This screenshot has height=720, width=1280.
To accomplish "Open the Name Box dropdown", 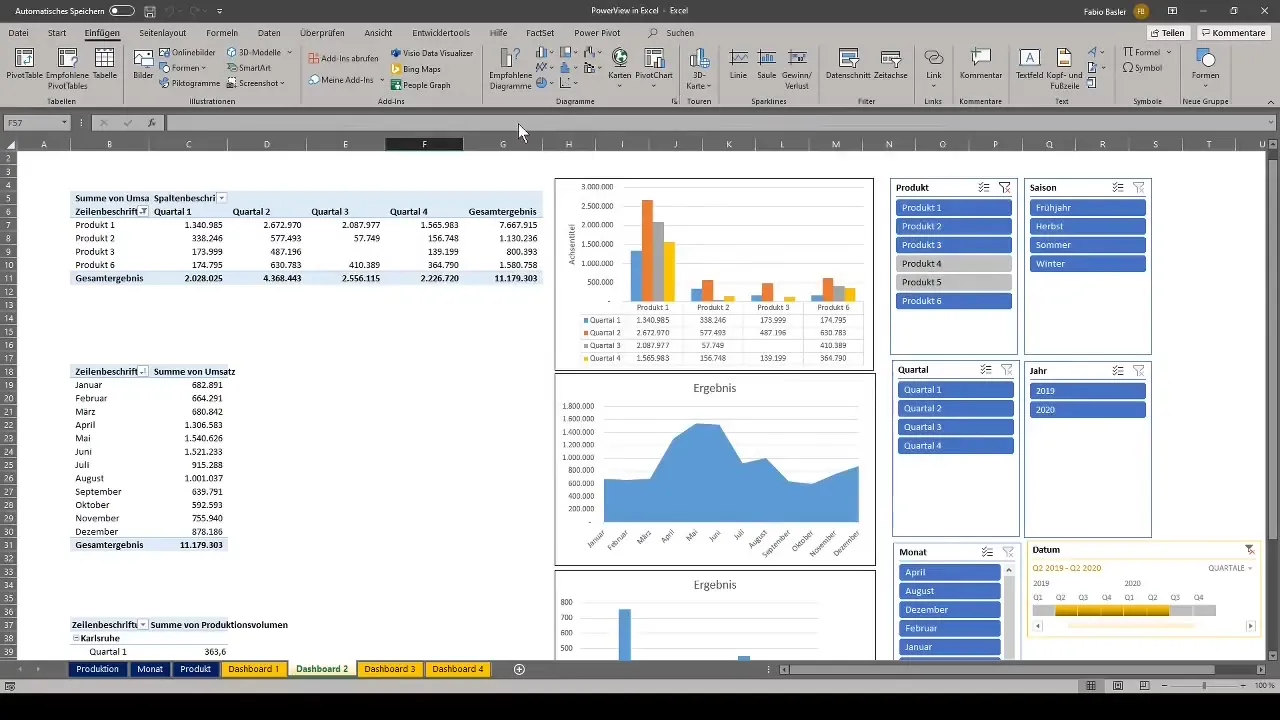I will pos(64,123).
